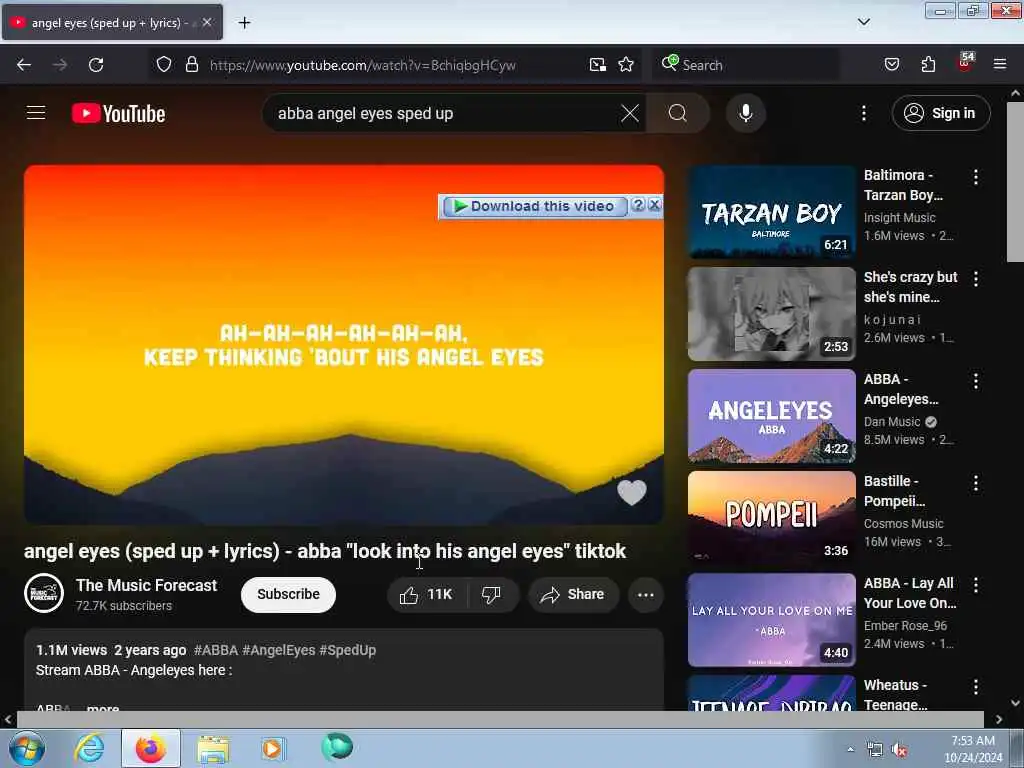Open Windows Explorer folder on taskbar
Screen dimensions: 1024x768
[x=213, y=749]
